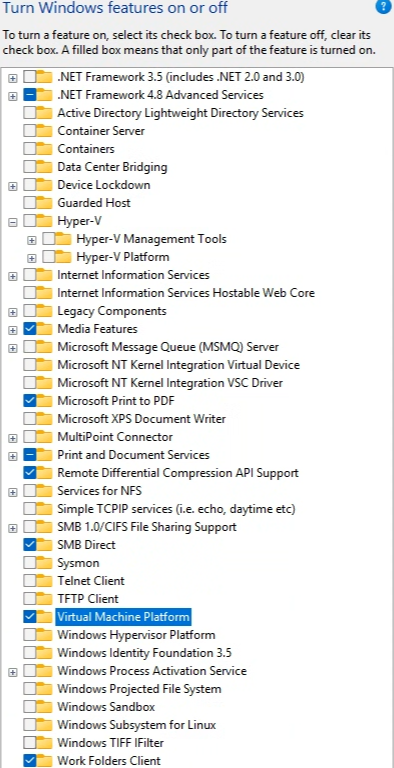
Task: Click folder icon beside Windows Sandbox
Action: pos(45,707)
